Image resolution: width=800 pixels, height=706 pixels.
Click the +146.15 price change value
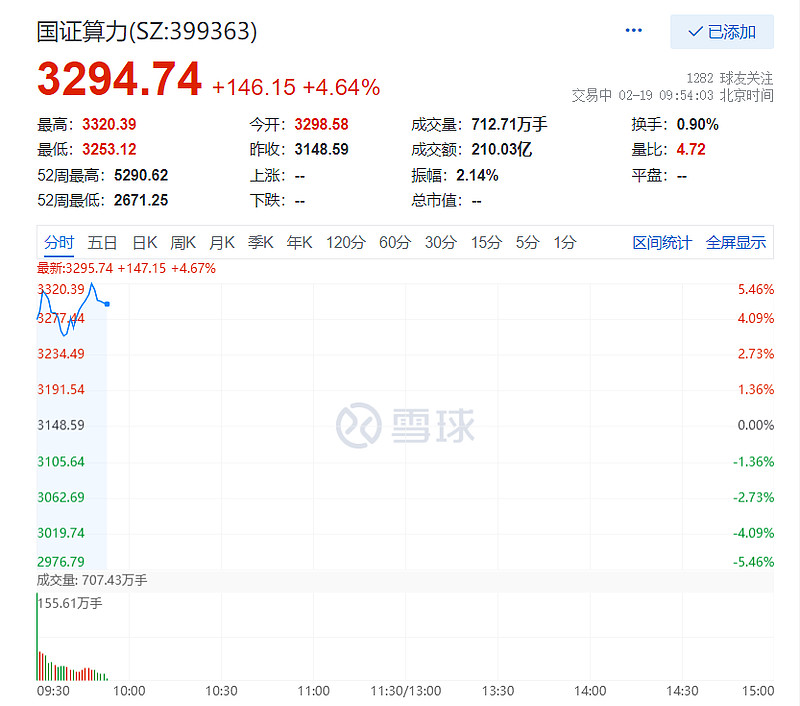click(x=254, y=87)
